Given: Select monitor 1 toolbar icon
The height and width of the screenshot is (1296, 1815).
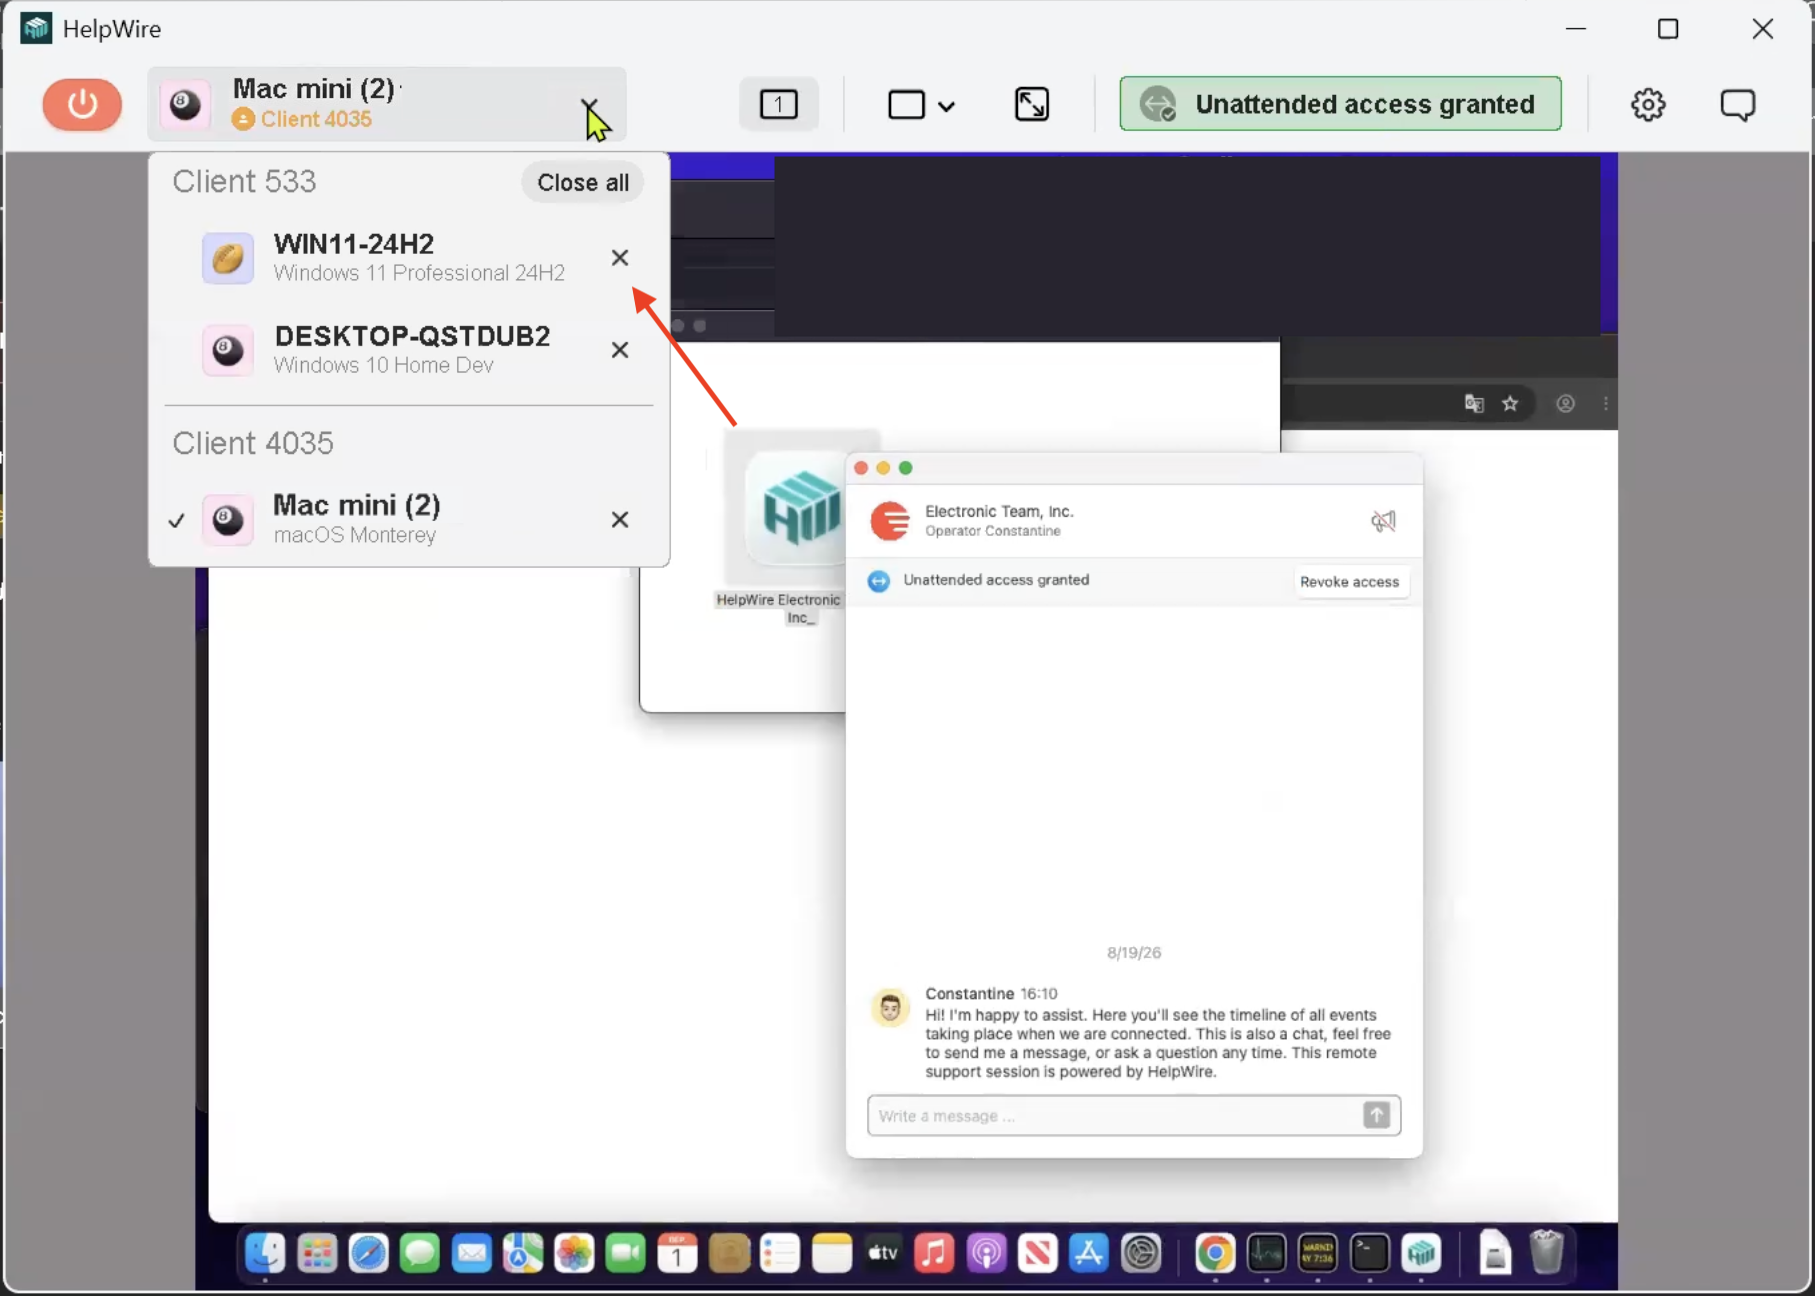Looking at the screenshot, I should pos(779,104).
